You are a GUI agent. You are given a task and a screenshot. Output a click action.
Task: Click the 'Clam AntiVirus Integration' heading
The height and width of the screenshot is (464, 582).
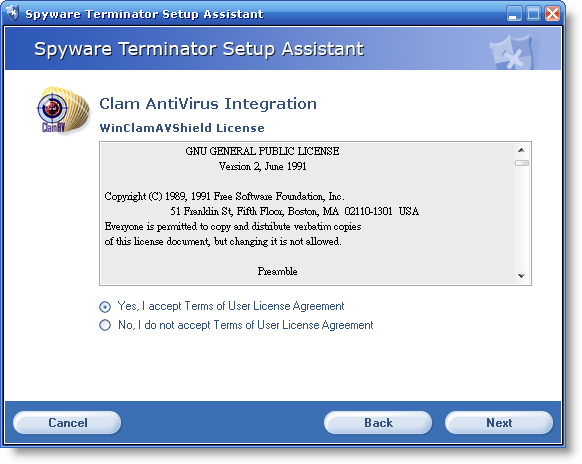pos(208,104)
